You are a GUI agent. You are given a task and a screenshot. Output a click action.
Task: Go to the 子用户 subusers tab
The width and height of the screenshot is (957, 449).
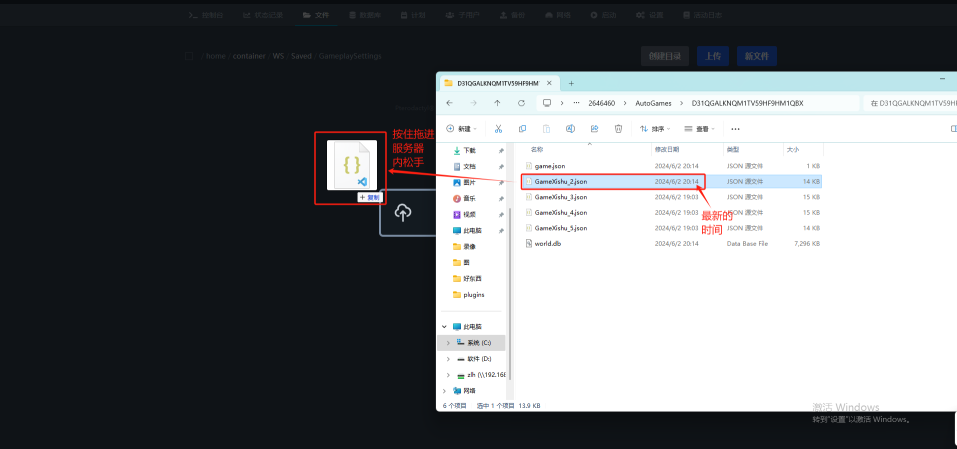point(462,15)
